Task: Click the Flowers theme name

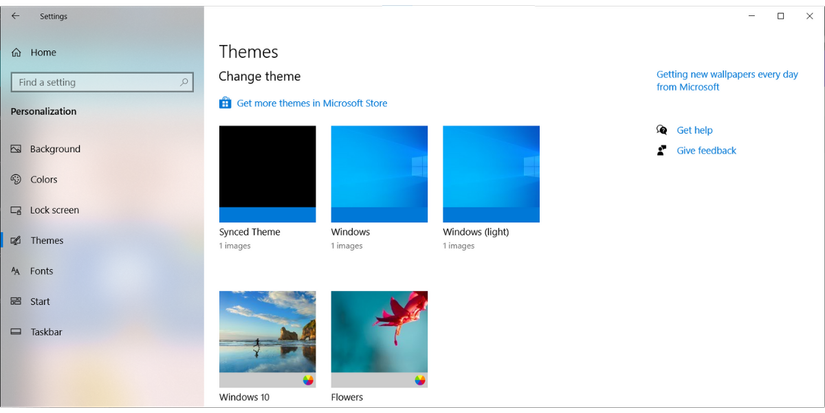Action: pyautogui.click(x=347, y=397)
